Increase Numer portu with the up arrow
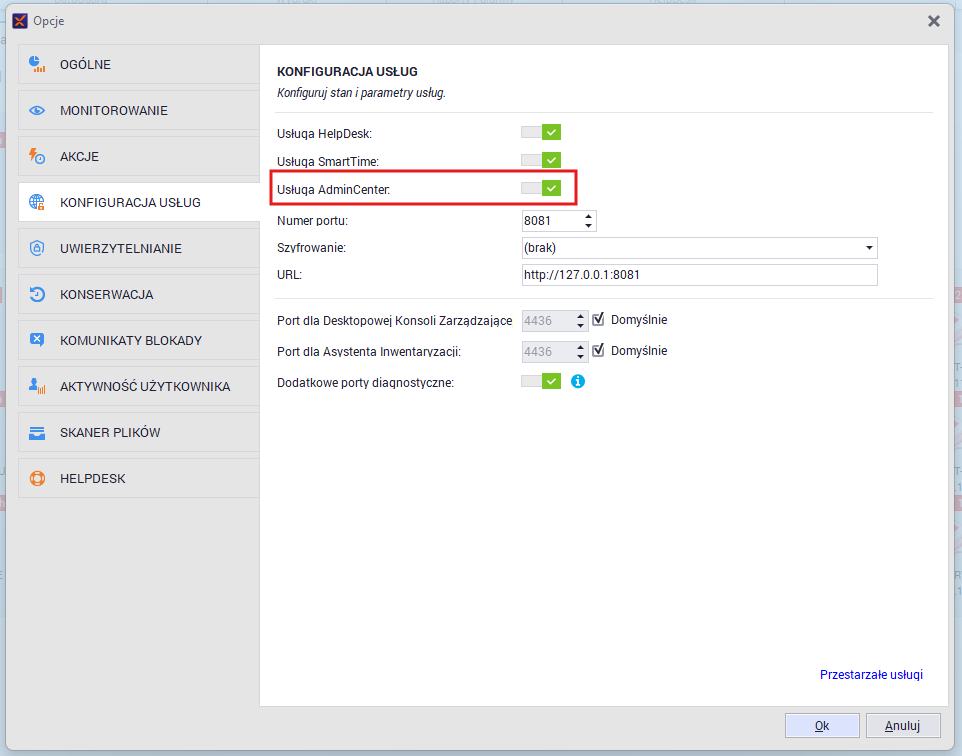 point(588,215)
